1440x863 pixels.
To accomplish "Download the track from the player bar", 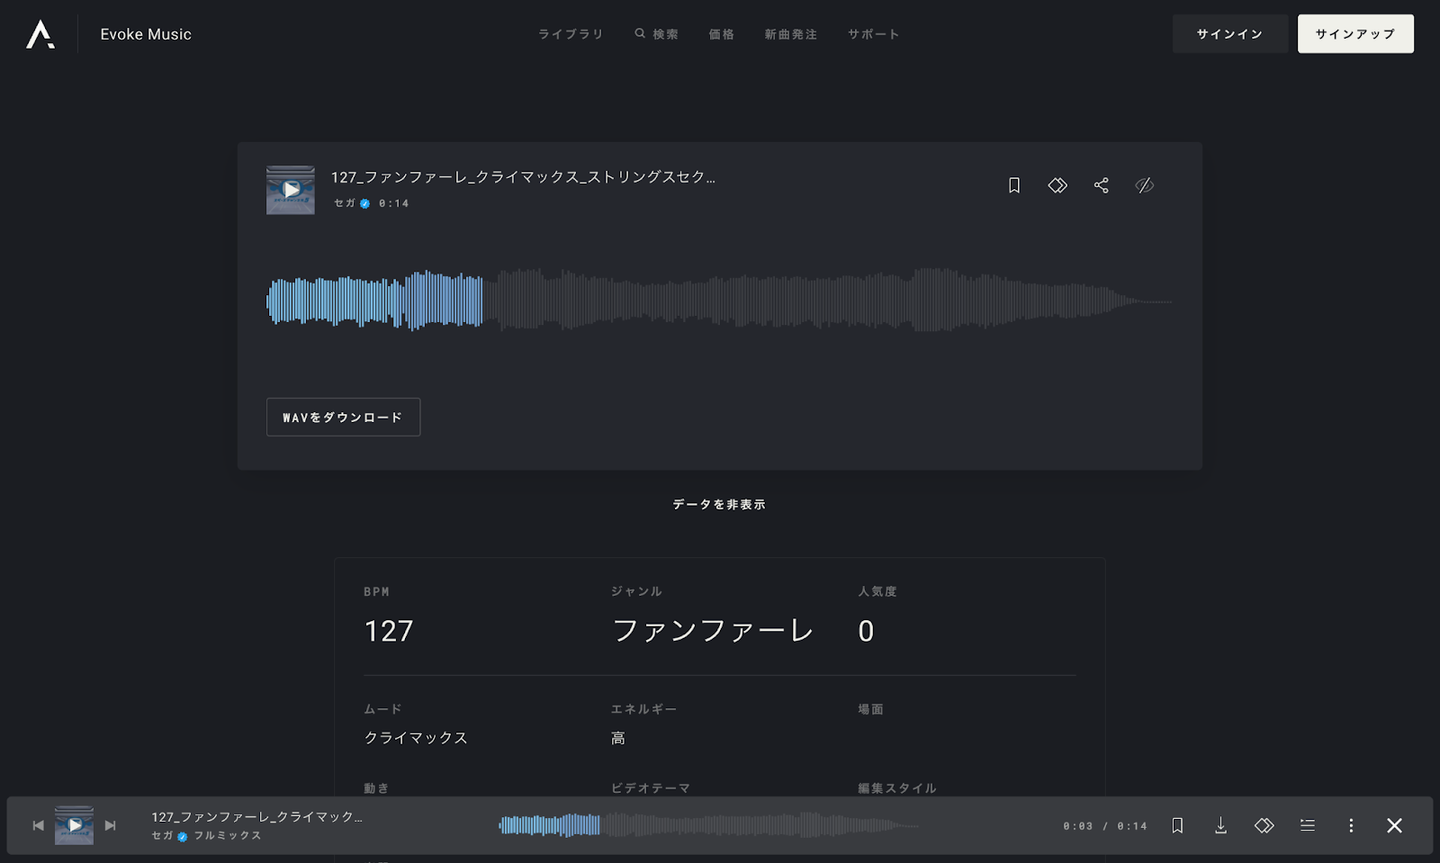I will (x=1220, y=825).
